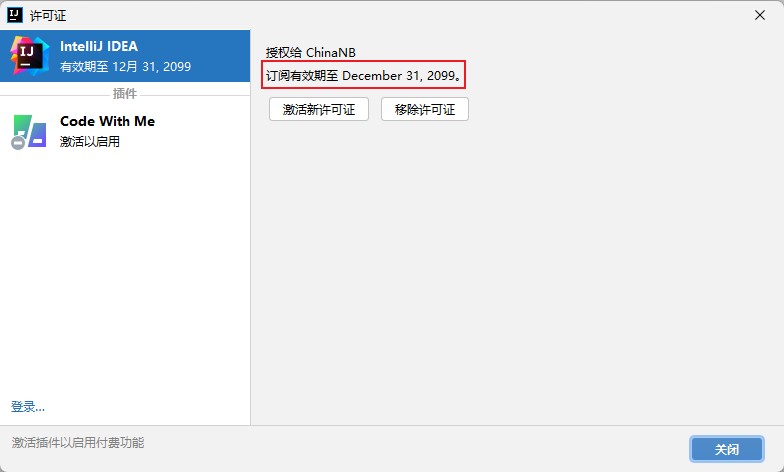Select the IntelliJ IDEA license entry name

[99, 46]
